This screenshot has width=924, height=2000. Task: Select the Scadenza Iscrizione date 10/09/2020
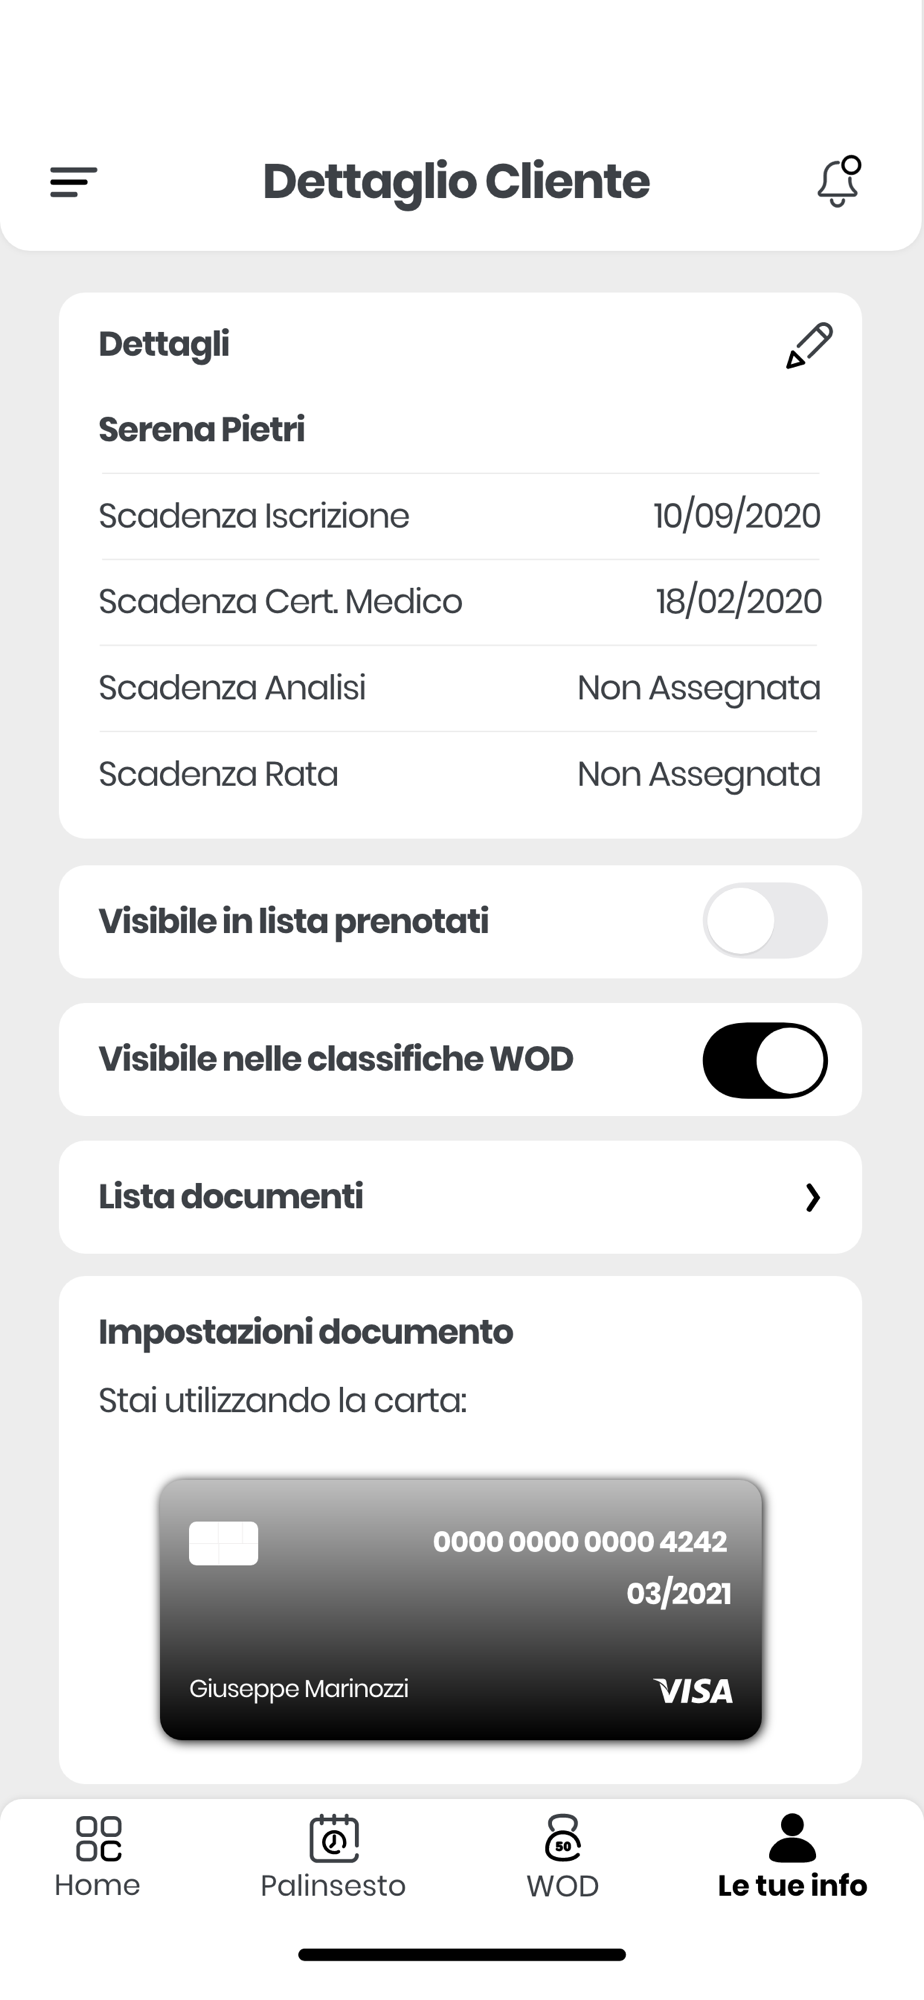click(737, 516)
